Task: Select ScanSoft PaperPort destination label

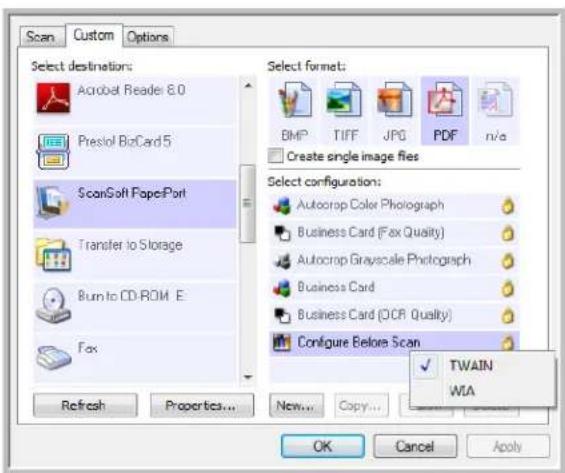Action: click(132, 193)
